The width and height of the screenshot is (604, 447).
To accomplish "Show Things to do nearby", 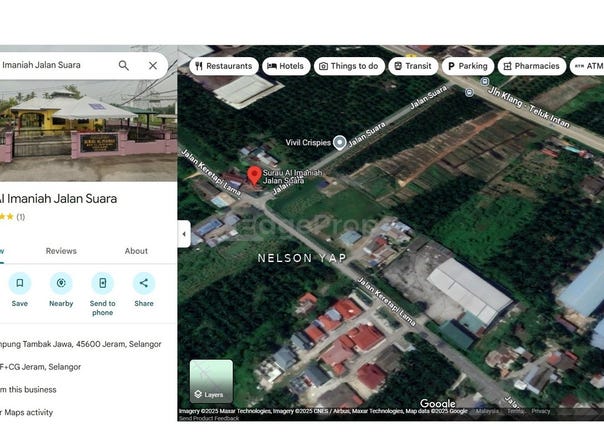I will tap(349, 66).
